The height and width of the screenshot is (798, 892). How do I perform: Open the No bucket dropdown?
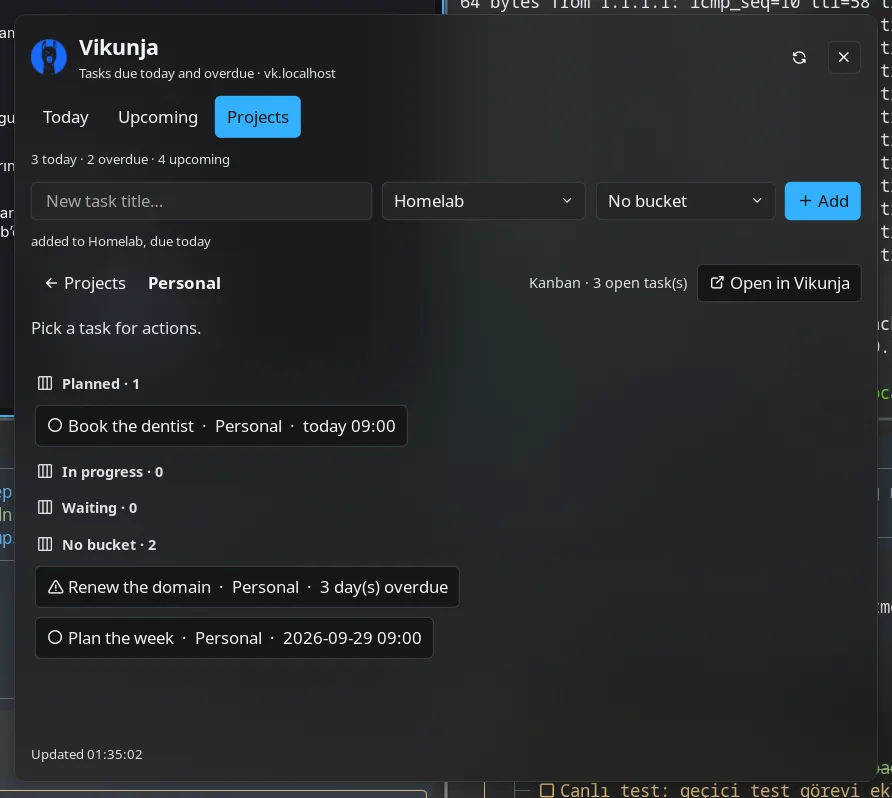point(685,201)
